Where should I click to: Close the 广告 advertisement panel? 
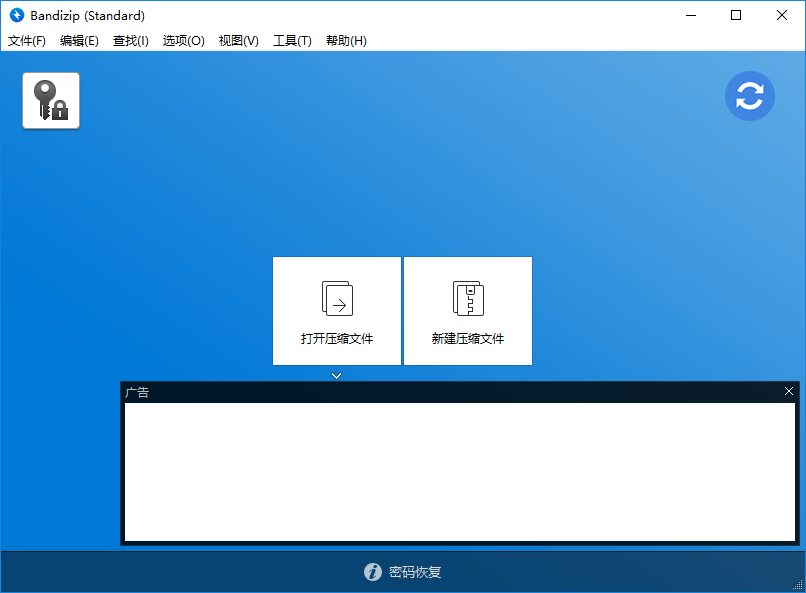(x=789, y=391)
